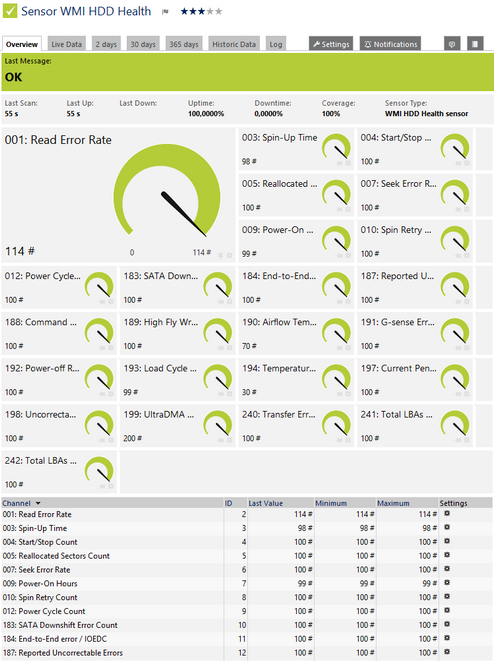Click the 188: Command gauge tile

(x=59, y=333)
